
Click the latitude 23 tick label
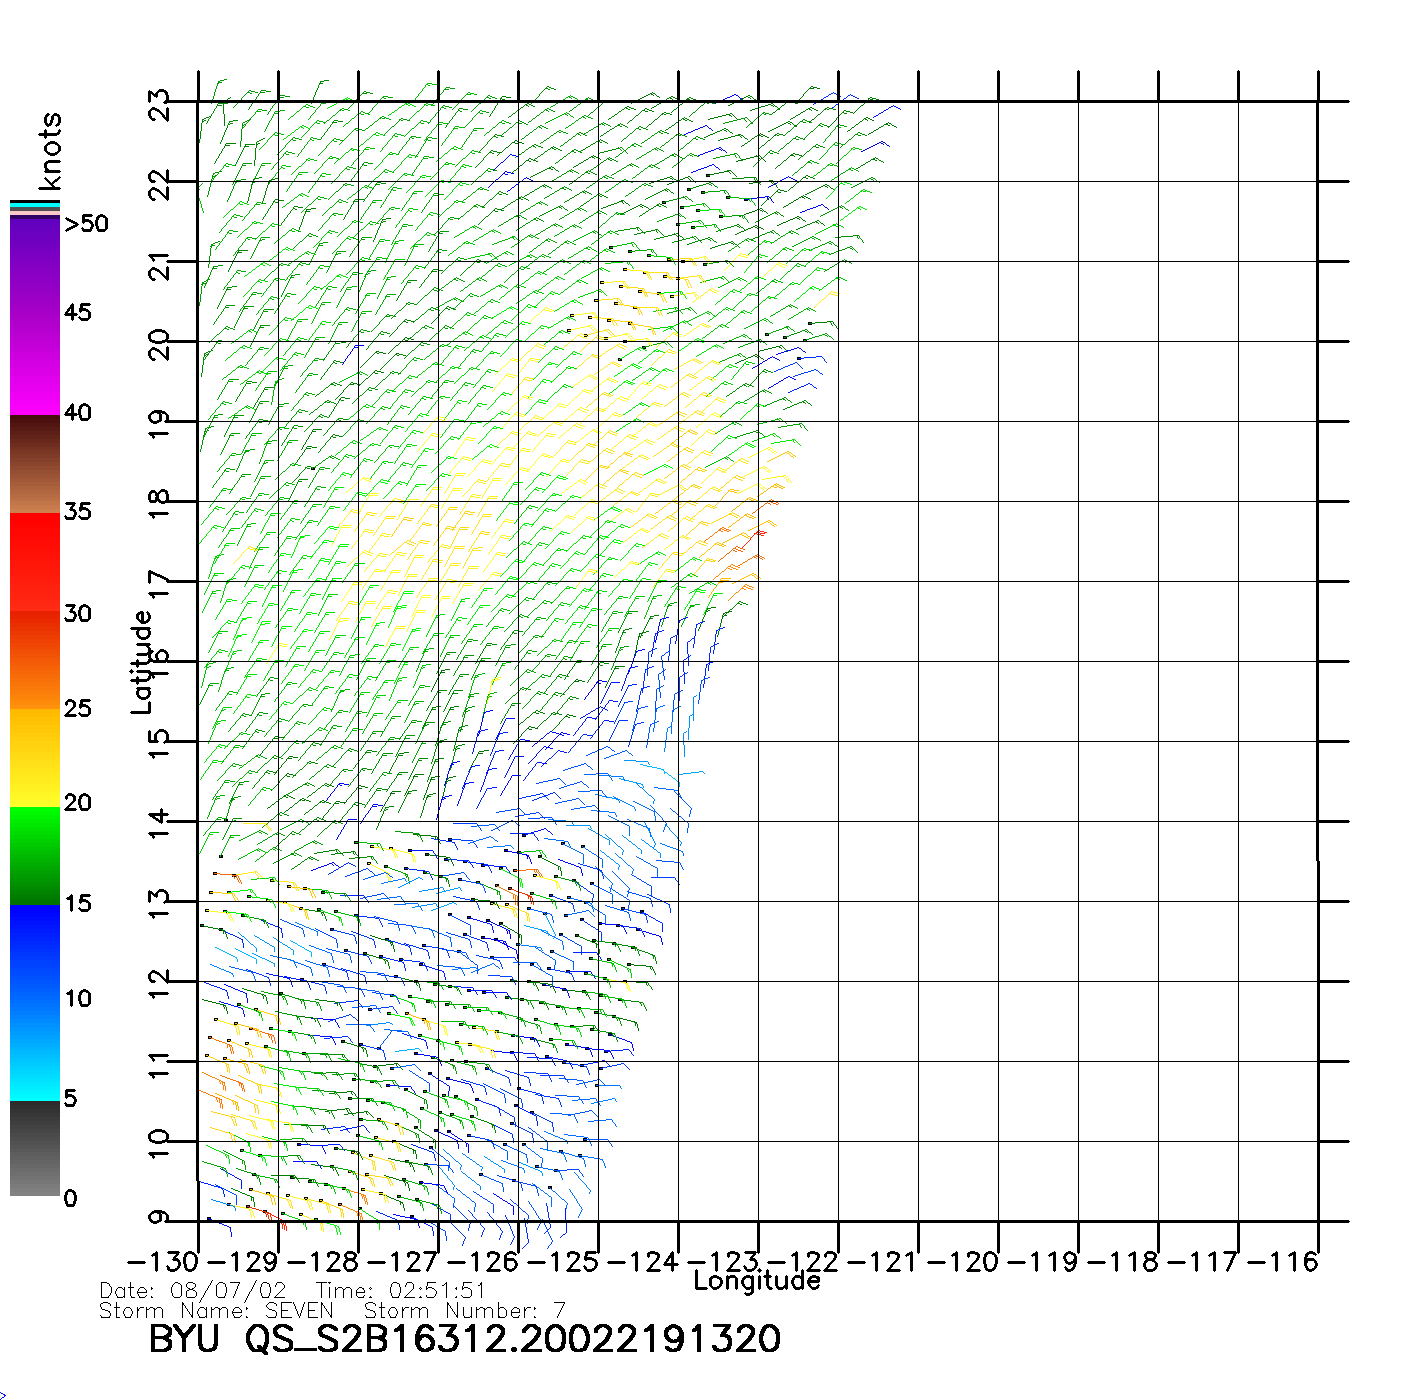(x=160, y=105)
